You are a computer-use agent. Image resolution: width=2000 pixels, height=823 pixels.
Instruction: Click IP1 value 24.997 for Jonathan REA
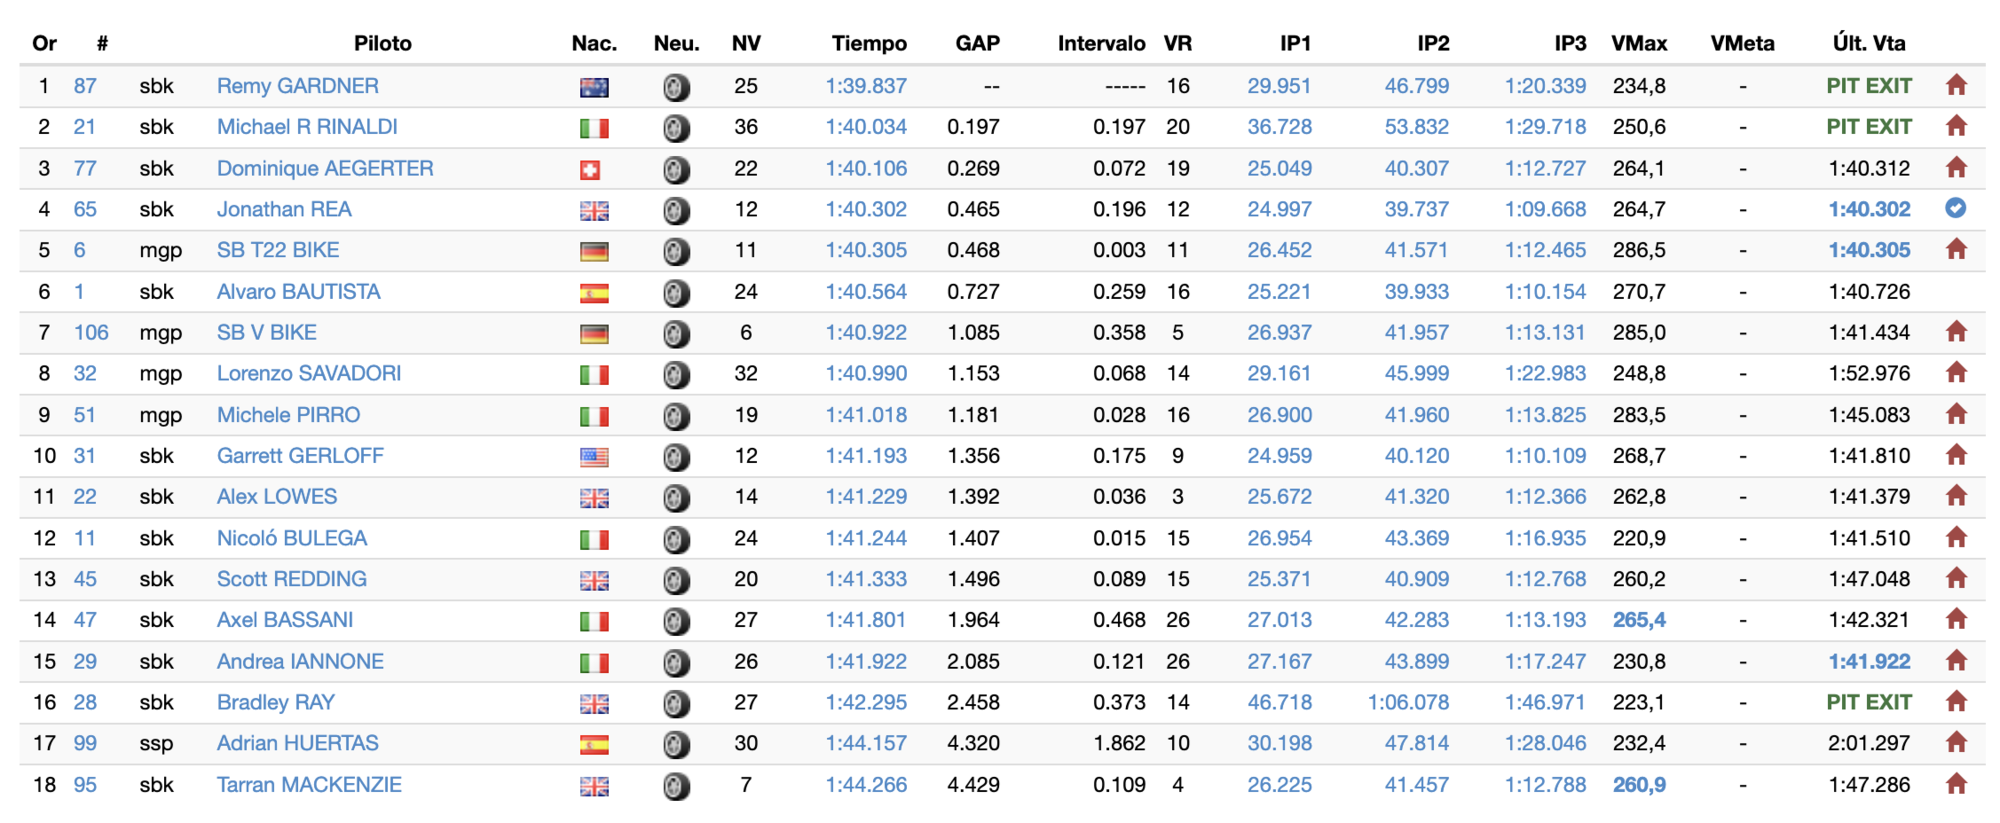tap(1279, 209)
